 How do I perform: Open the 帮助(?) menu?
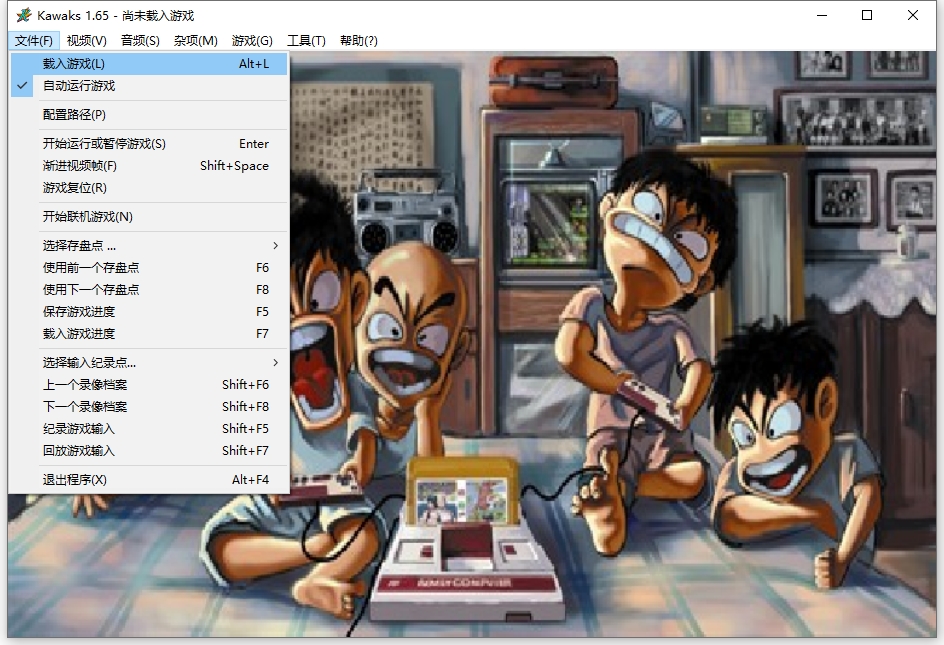click(359, 40)
